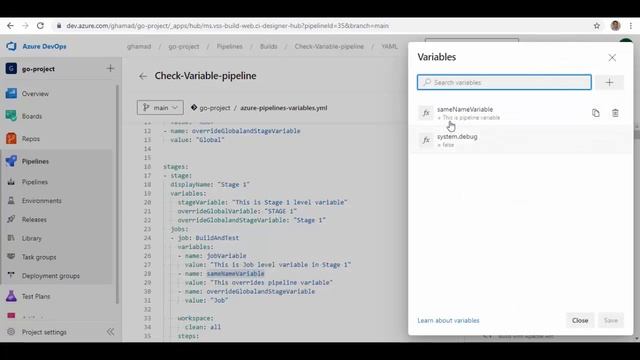640x360 pixels.
Task: Click Builds in the breadcrumb
Action: 269,47
